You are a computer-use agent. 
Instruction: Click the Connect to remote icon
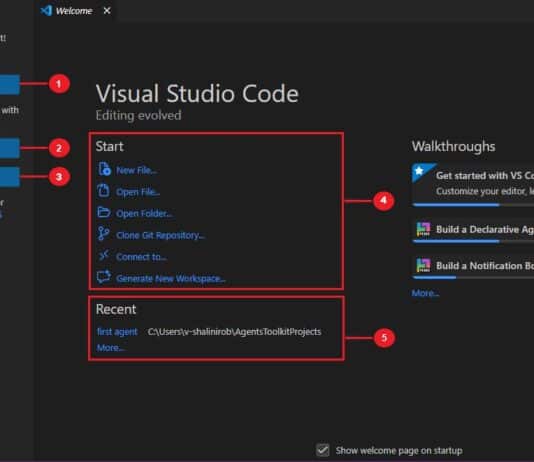coord(104,255)
